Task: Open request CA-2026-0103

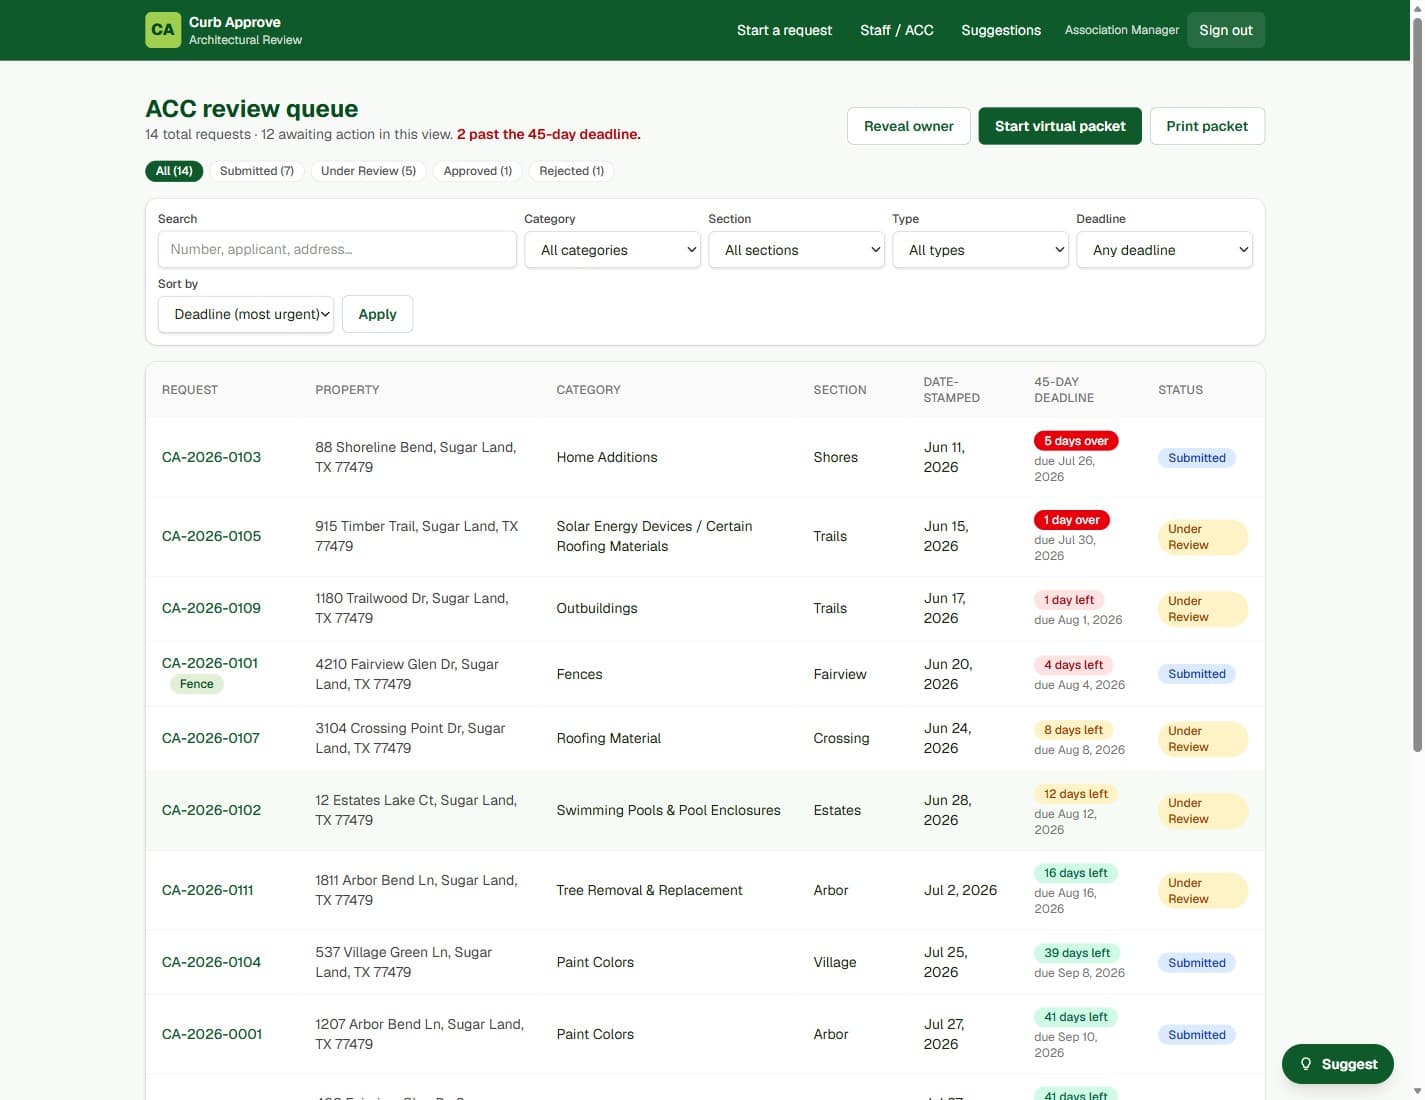Action: (211, 457)
